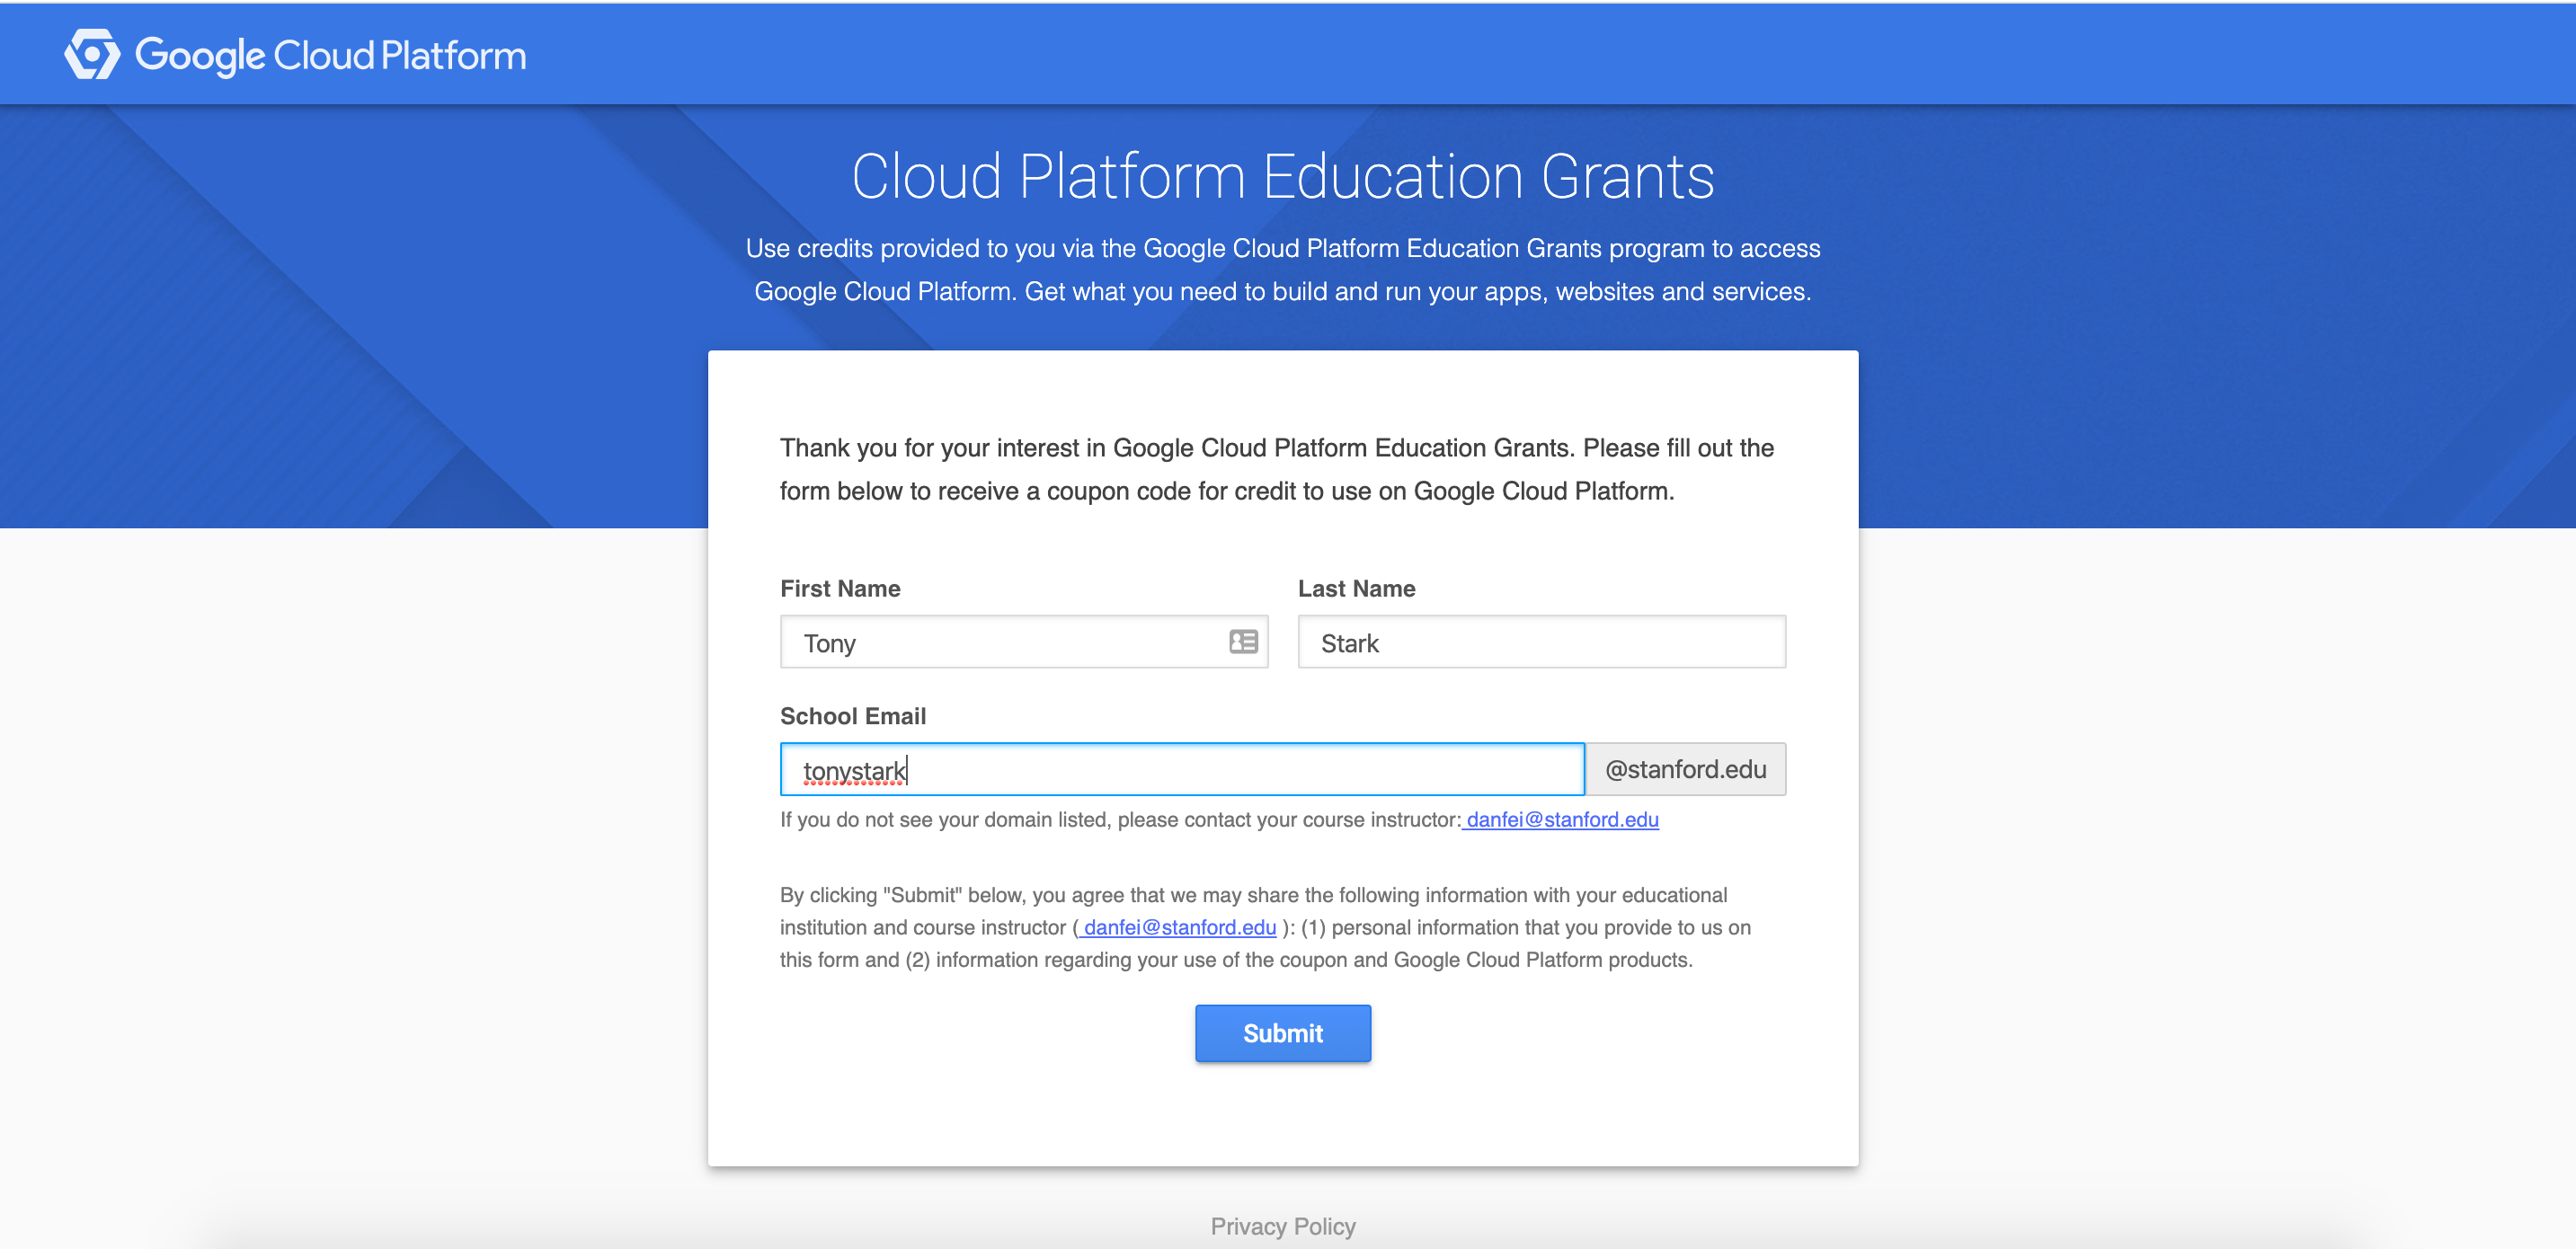Click the @stanford.edu domain suffix box
Screen dimensions: 2576x1249
point(1685,769)
